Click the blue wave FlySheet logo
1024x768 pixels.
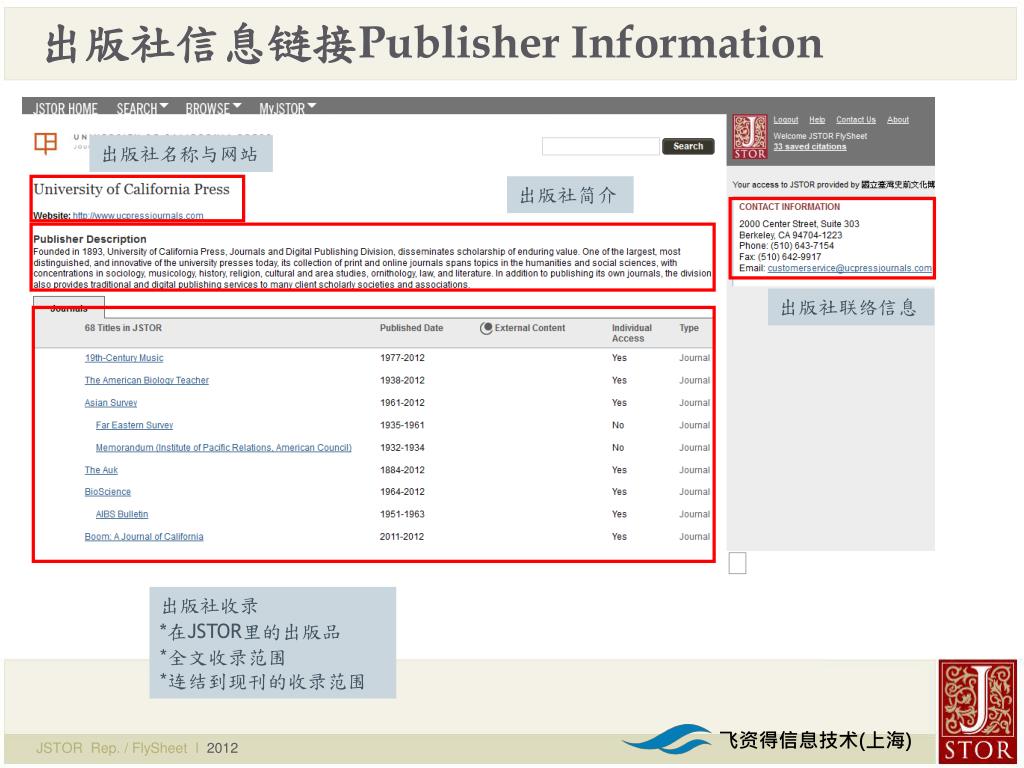[x=667, y=739]
